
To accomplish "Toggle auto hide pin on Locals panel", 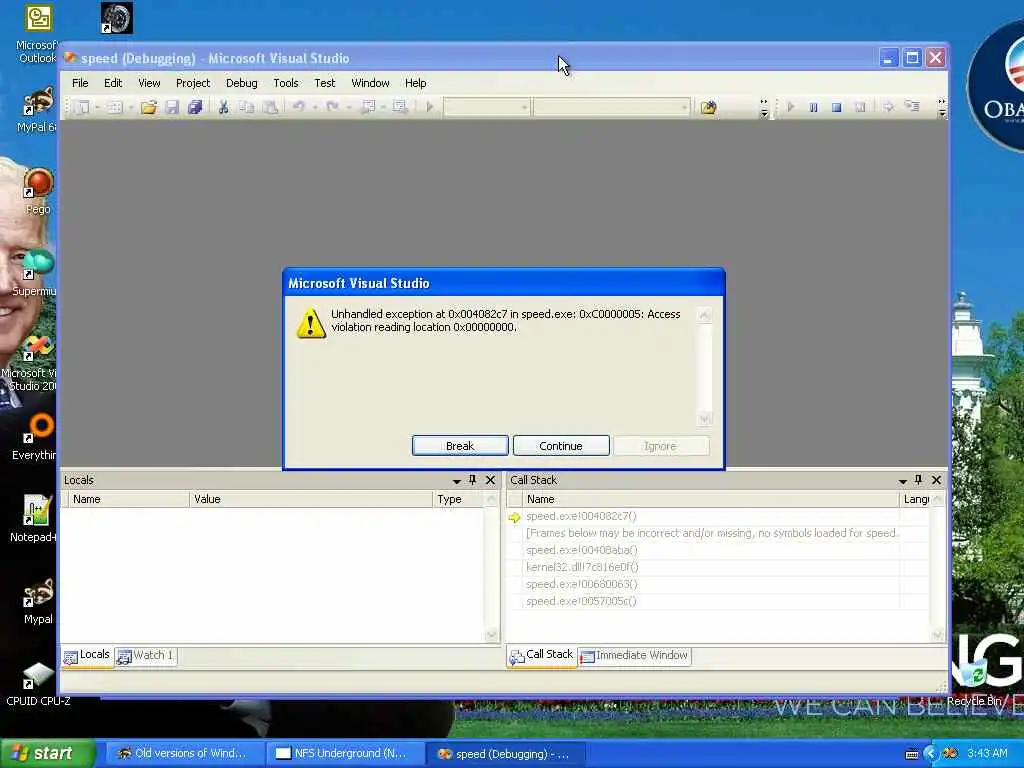I will [473, 480].
